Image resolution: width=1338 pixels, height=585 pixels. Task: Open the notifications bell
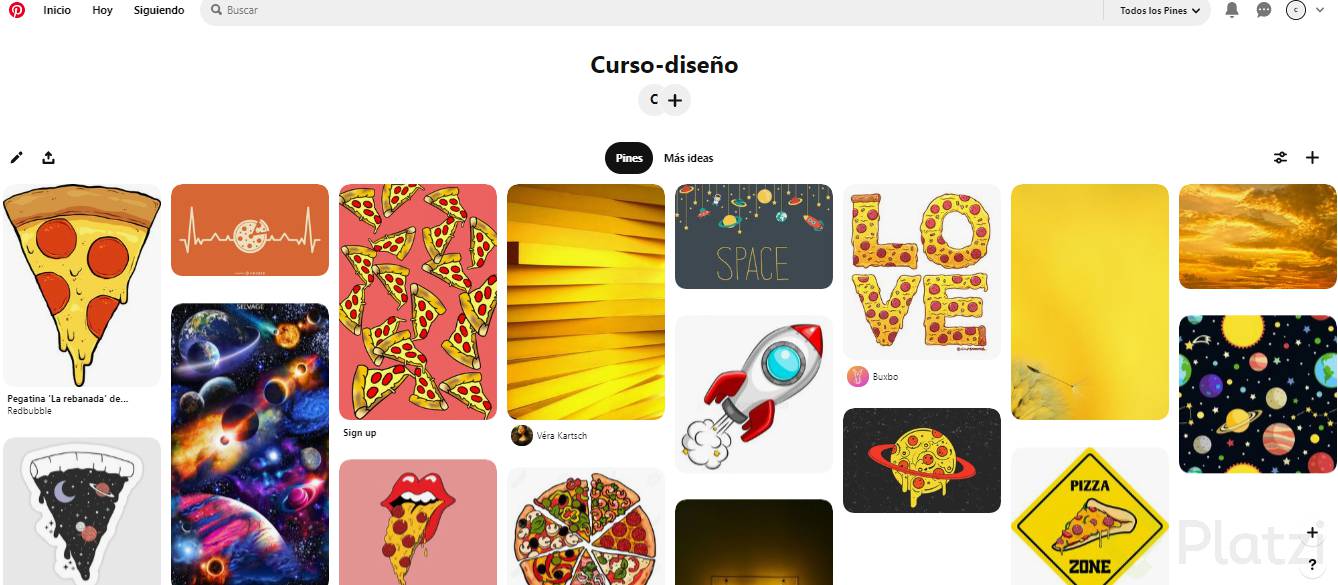click(1232, 10)
